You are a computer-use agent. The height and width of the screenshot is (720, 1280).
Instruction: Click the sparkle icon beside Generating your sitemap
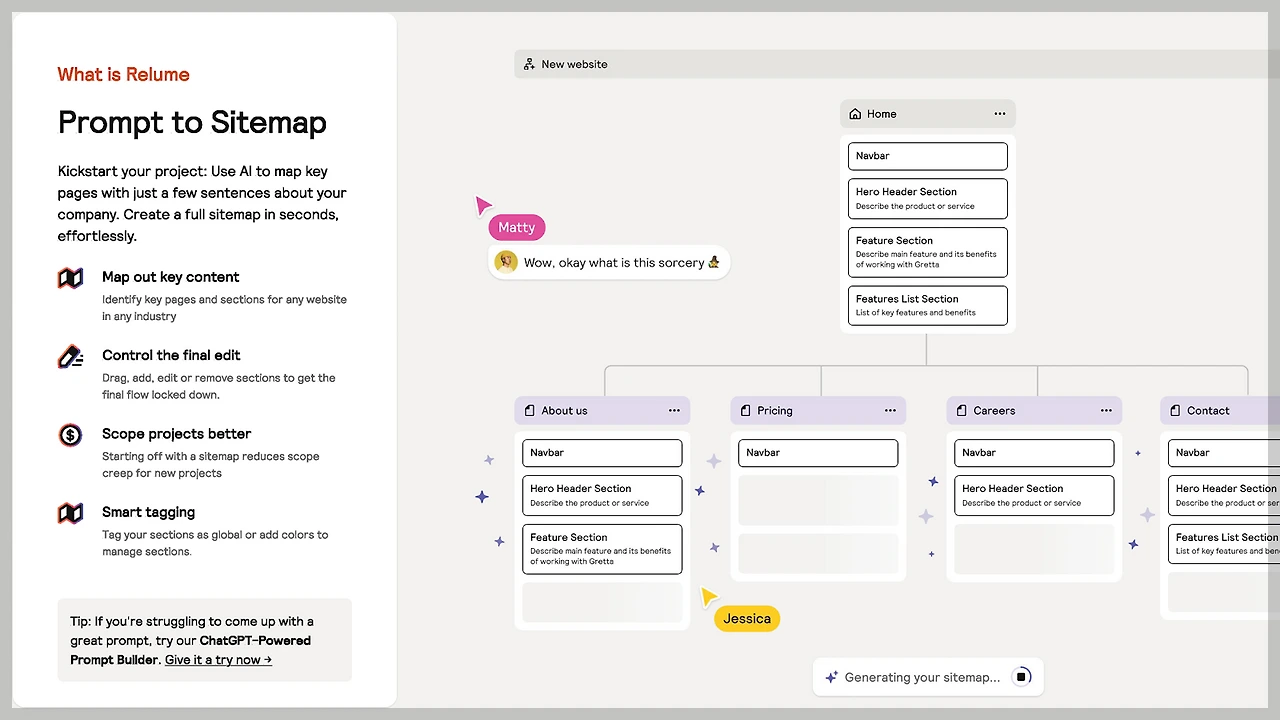831,677
